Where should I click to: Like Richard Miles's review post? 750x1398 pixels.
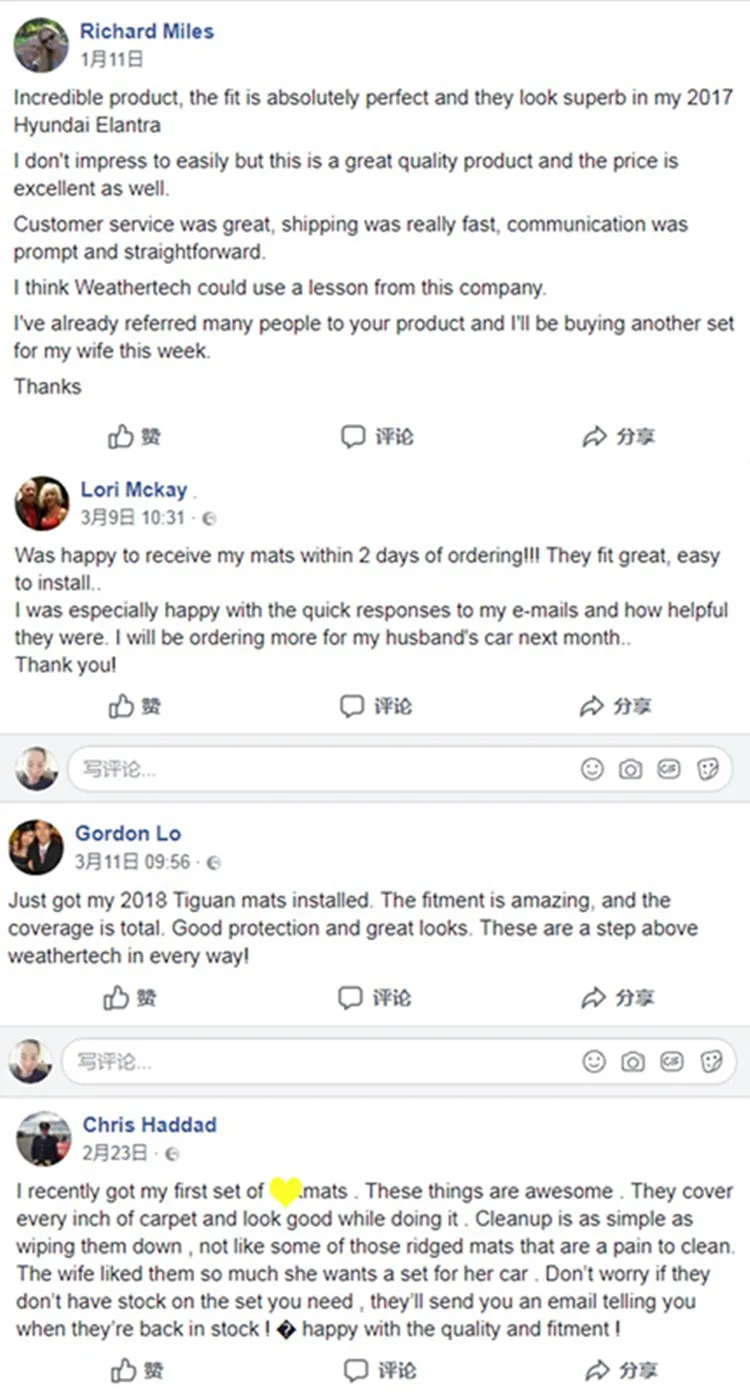(x=134, y=437)
